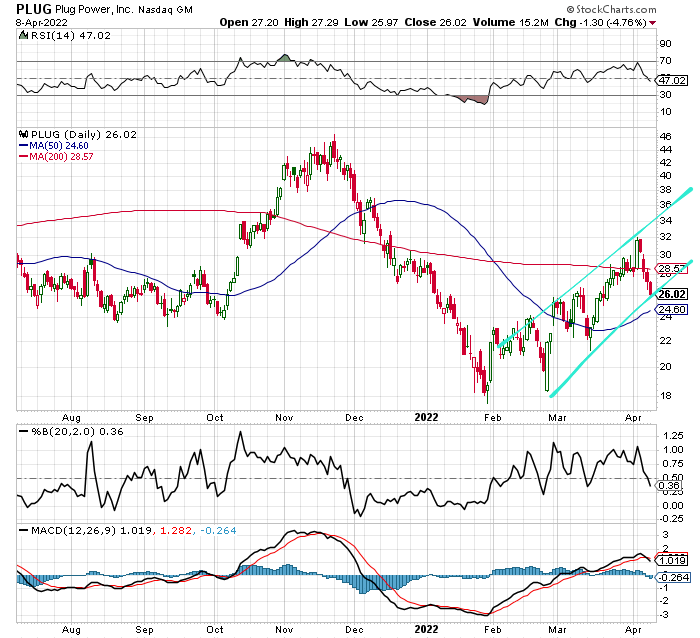Click the RSI mountain icon beside RSI(14)

[x=23, y=35]
